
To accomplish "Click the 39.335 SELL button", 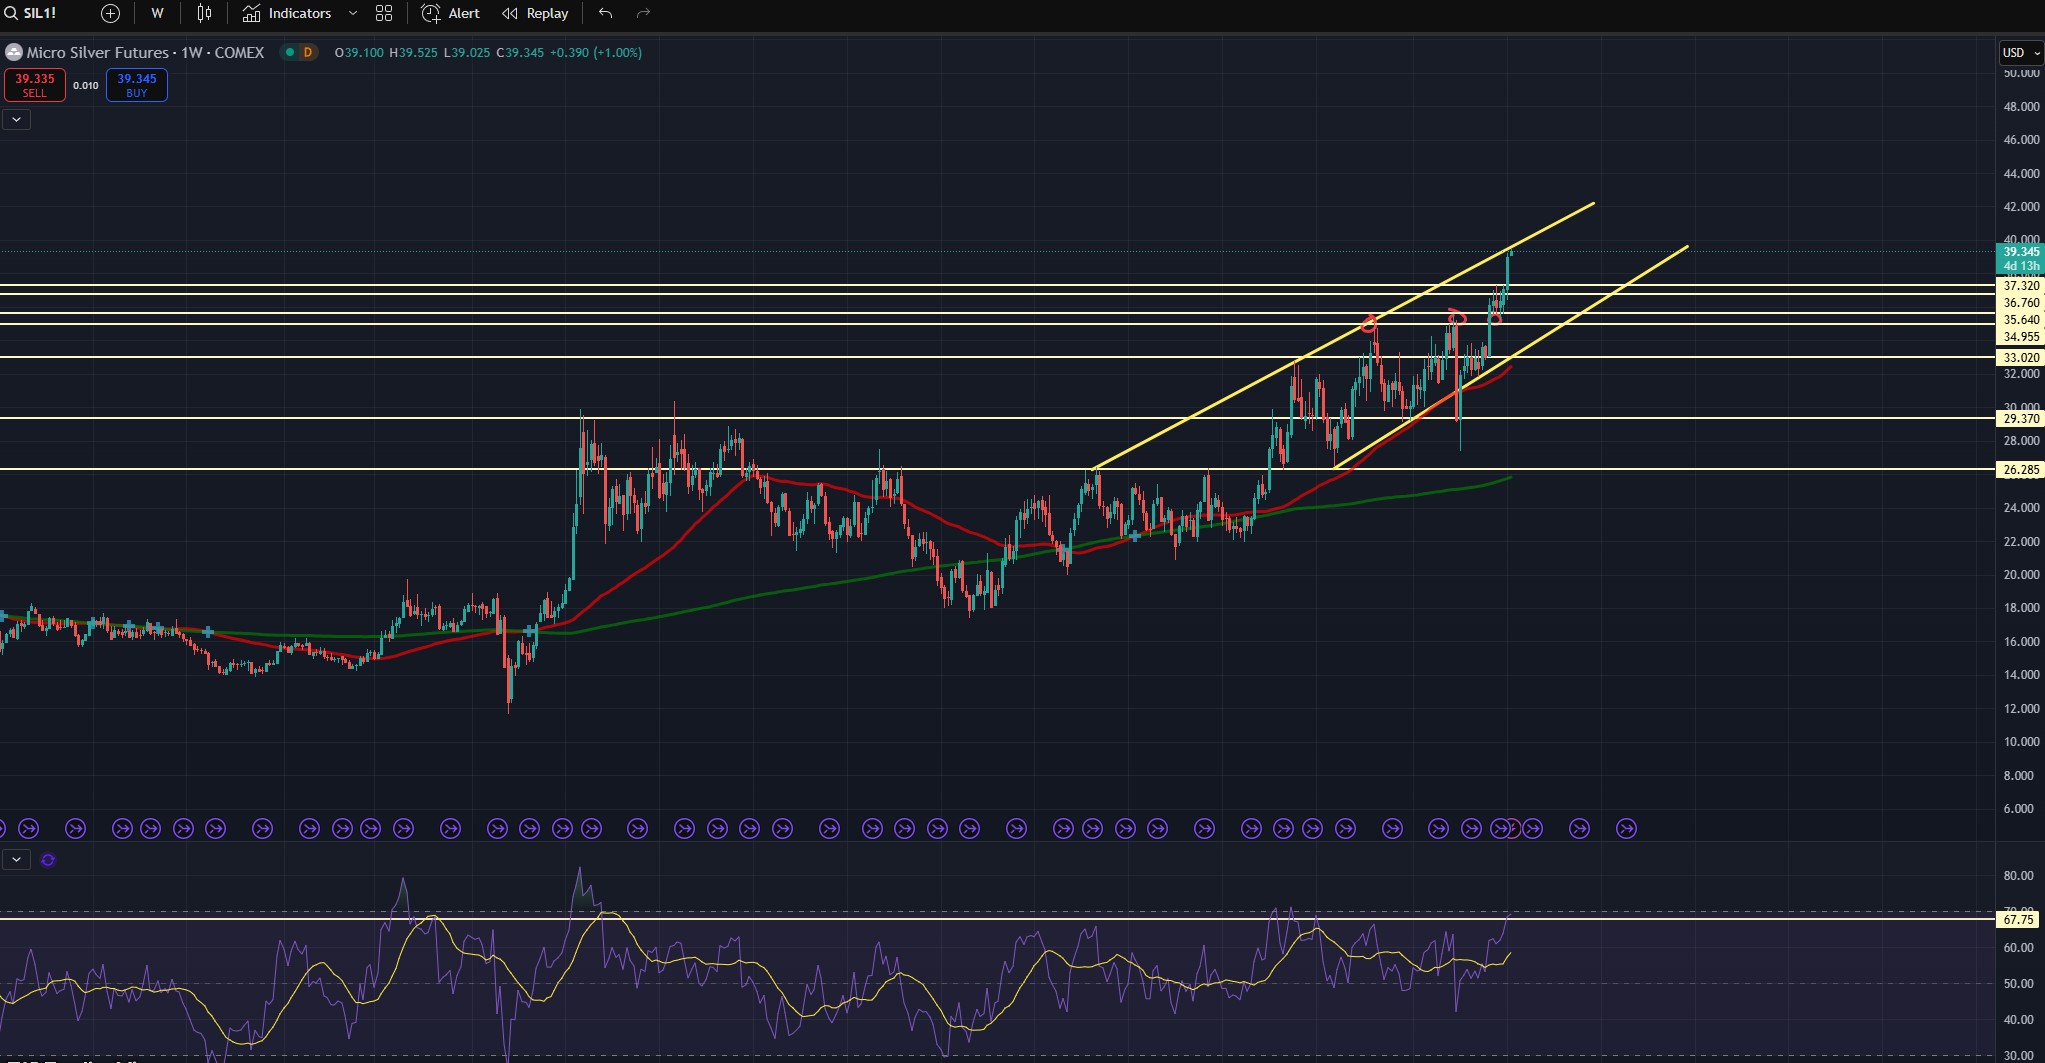I will coord(35,85).
